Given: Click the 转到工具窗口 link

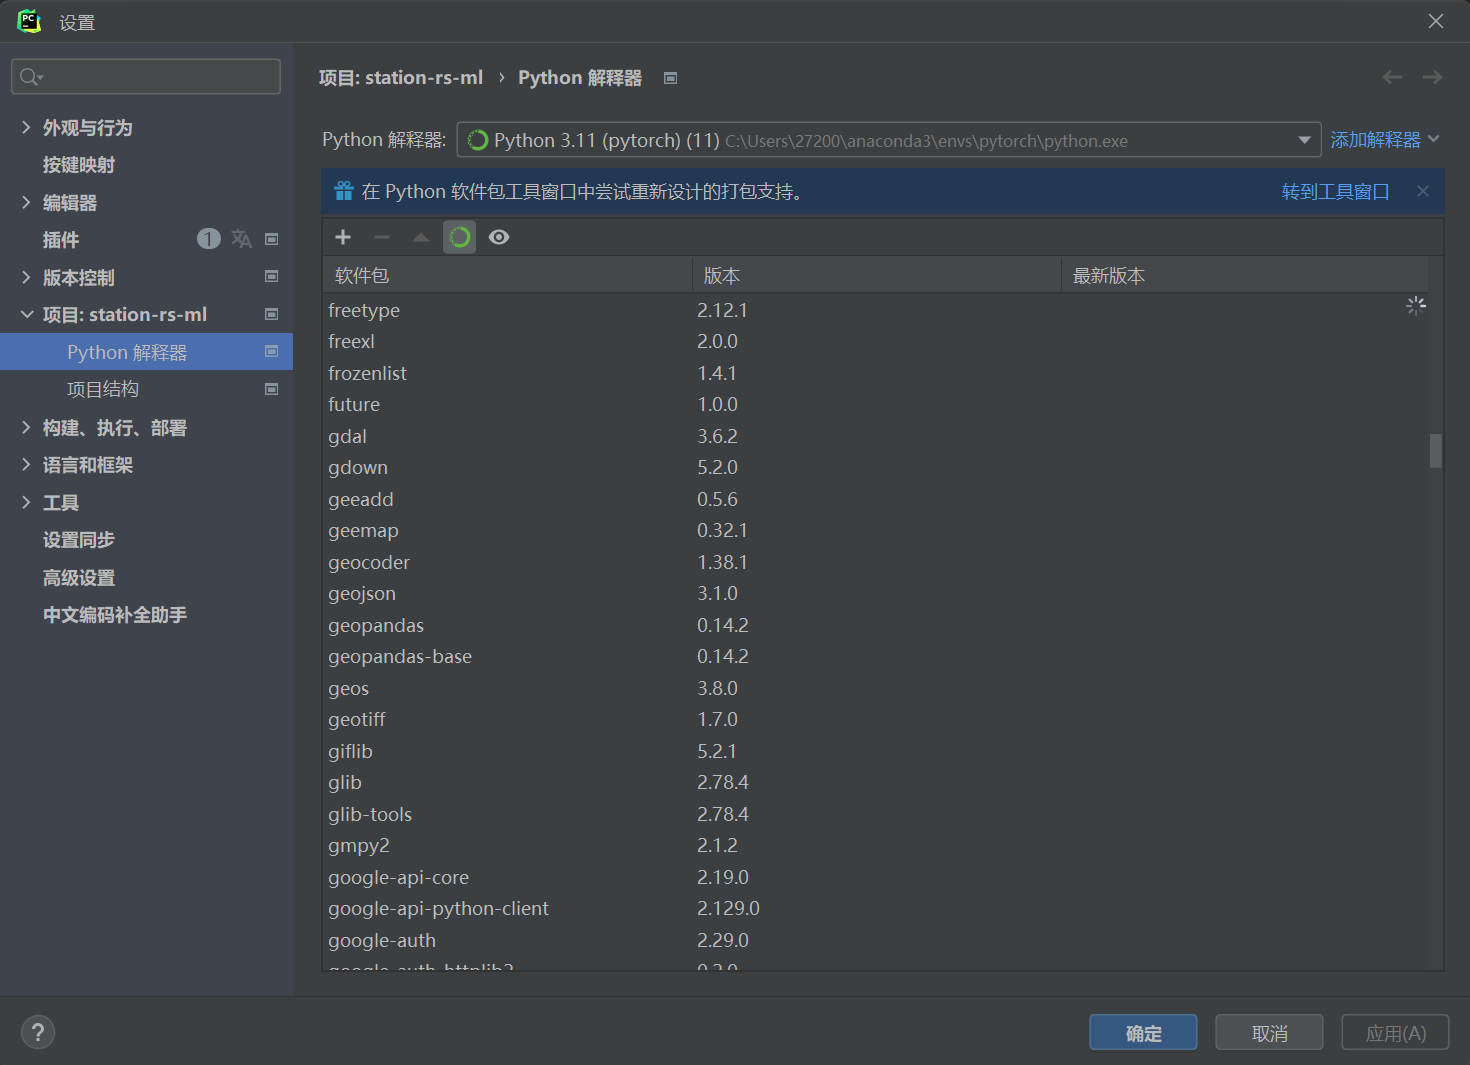Looking at the screenshot, I should coord(1336,191).
